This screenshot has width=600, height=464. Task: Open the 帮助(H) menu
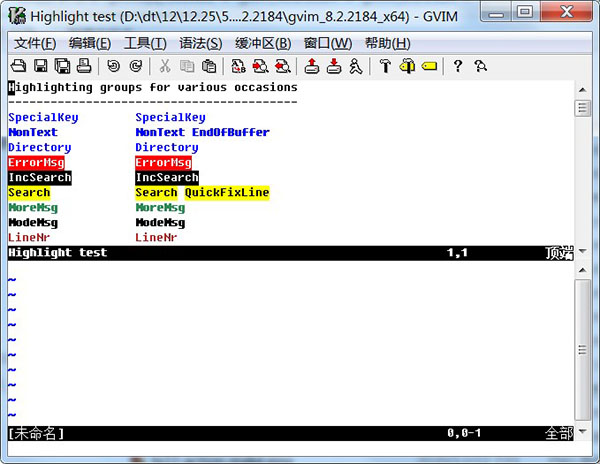388,43
